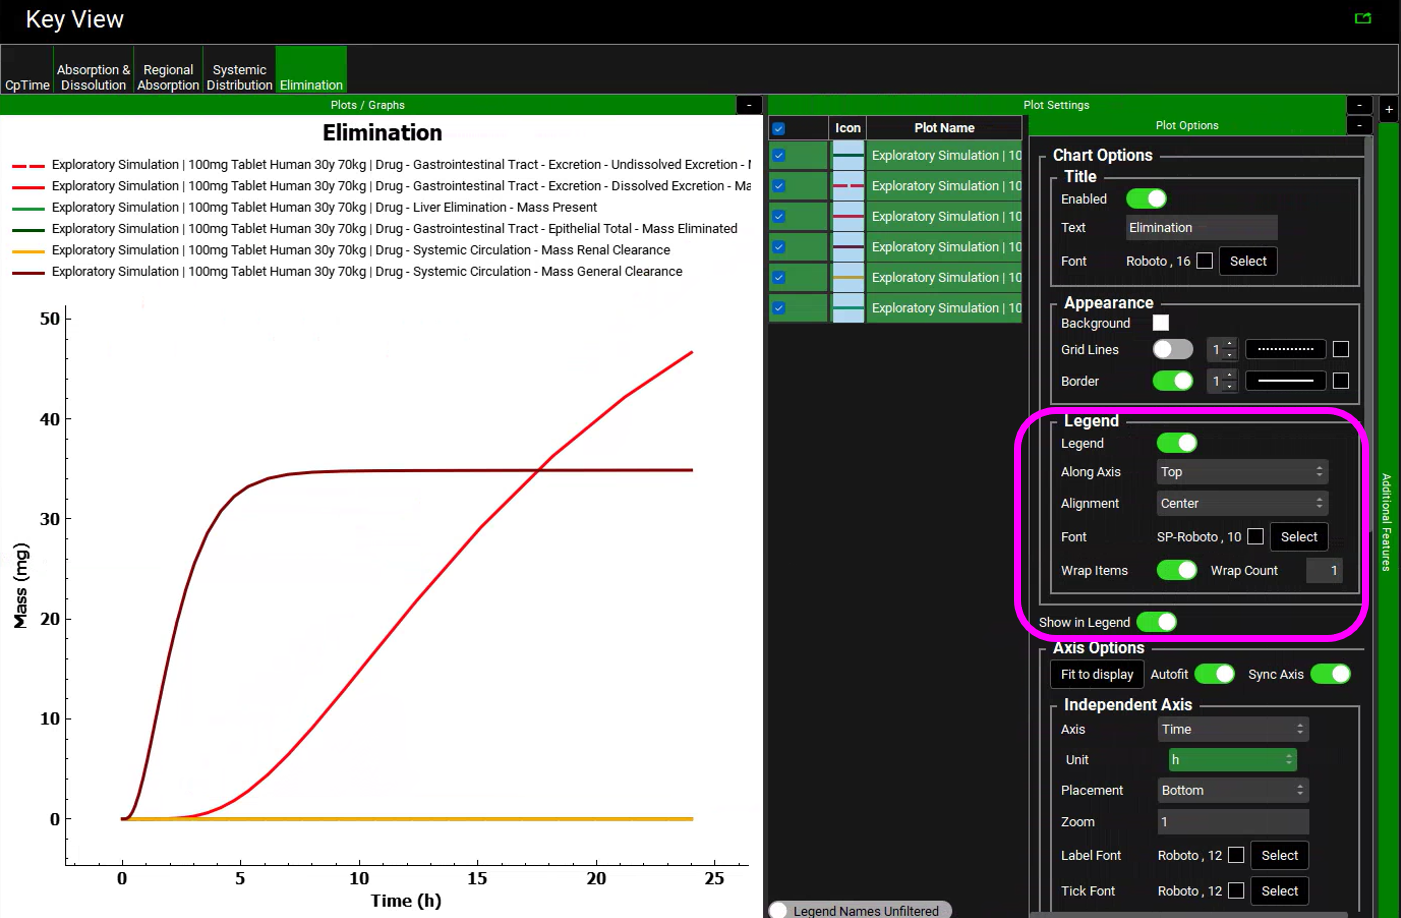This screenshot has width=1401, height=918.
Task: Collapse the Plot Options panel with minus
Action: click(x=1359, y=125)
